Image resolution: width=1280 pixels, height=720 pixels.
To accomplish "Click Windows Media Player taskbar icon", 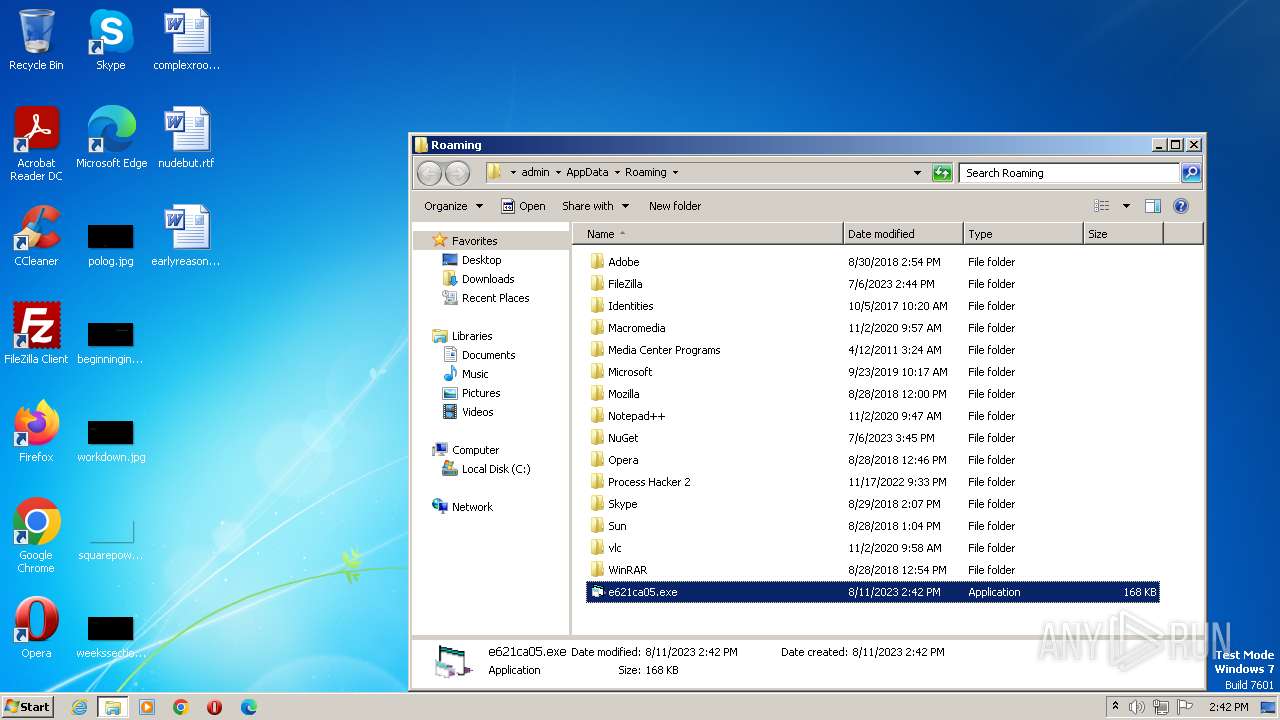I will pos(147,707).
